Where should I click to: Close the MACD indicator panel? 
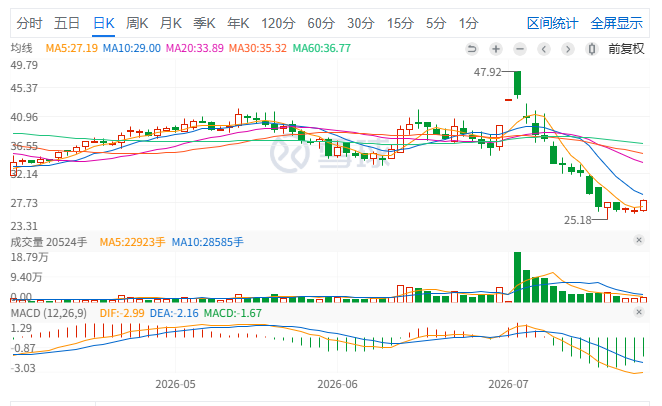639,312
